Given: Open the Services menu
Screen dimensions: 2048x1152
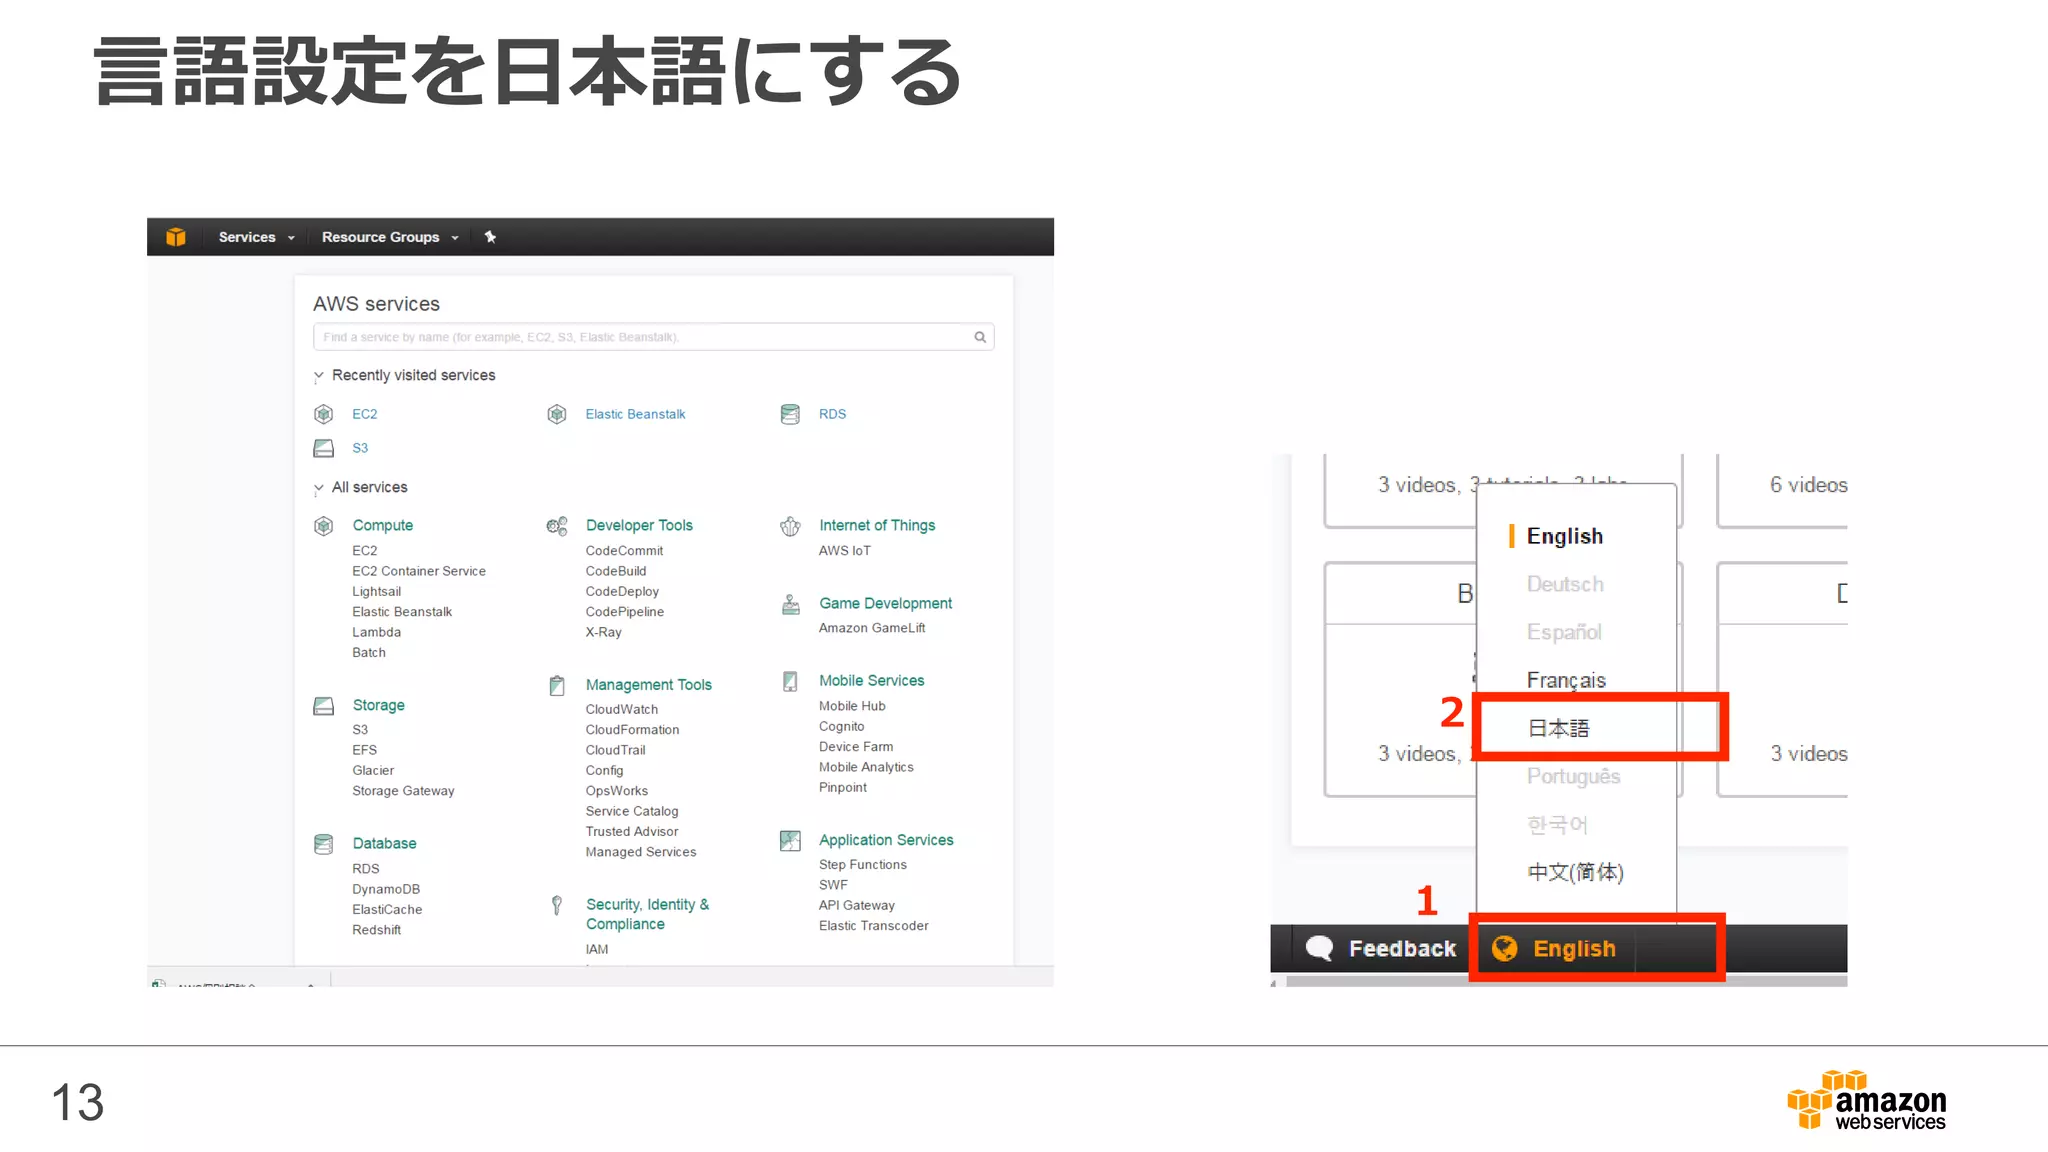Looking at the screenshot, I should tap(256, 237).
